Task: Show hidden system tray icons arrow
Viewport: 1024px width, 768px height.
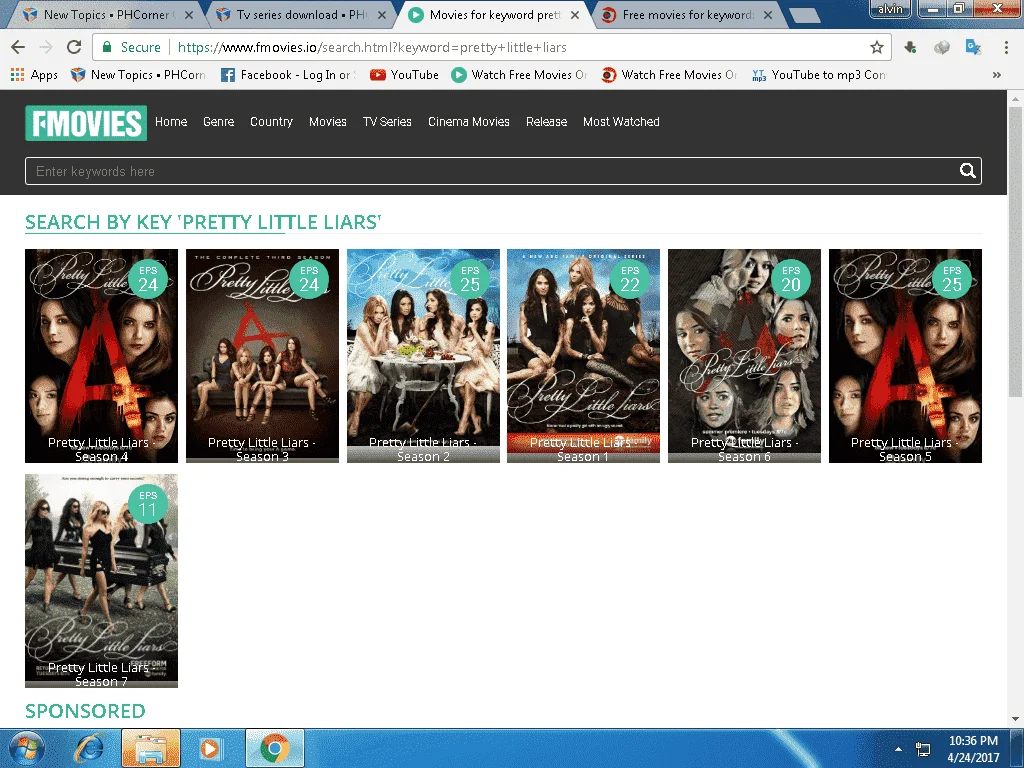Action: 899,749
